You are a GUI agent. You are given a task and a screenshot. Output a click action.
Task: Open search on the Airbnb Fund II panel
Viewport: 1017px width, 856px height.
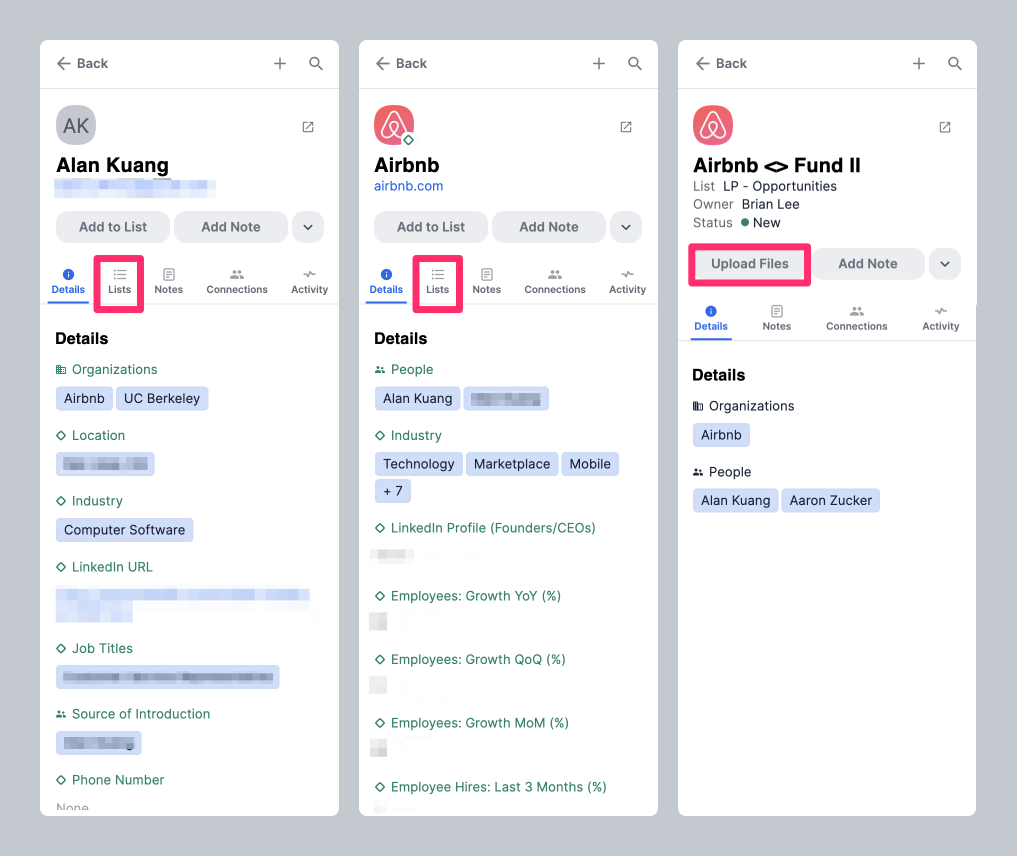(954, 63)
